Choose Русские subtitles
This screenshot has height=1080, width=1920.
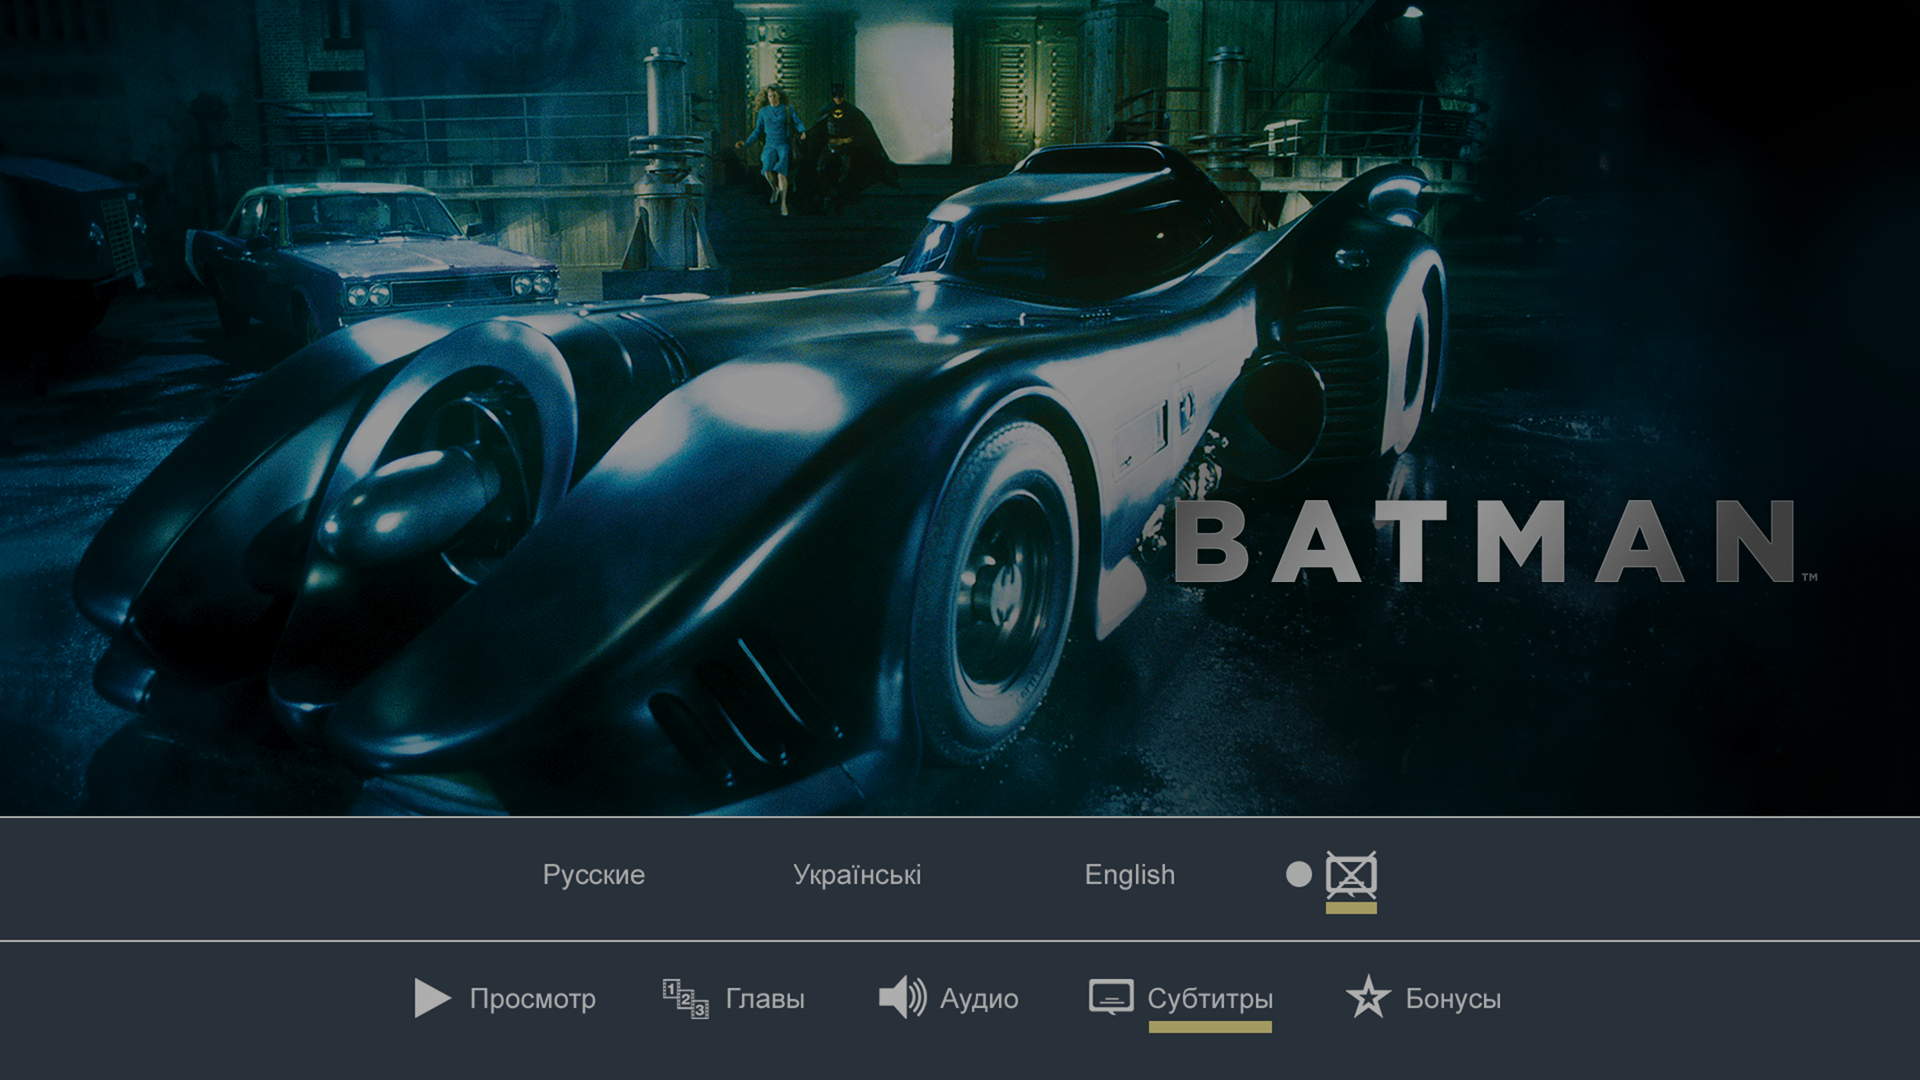[x=594, y=875]
